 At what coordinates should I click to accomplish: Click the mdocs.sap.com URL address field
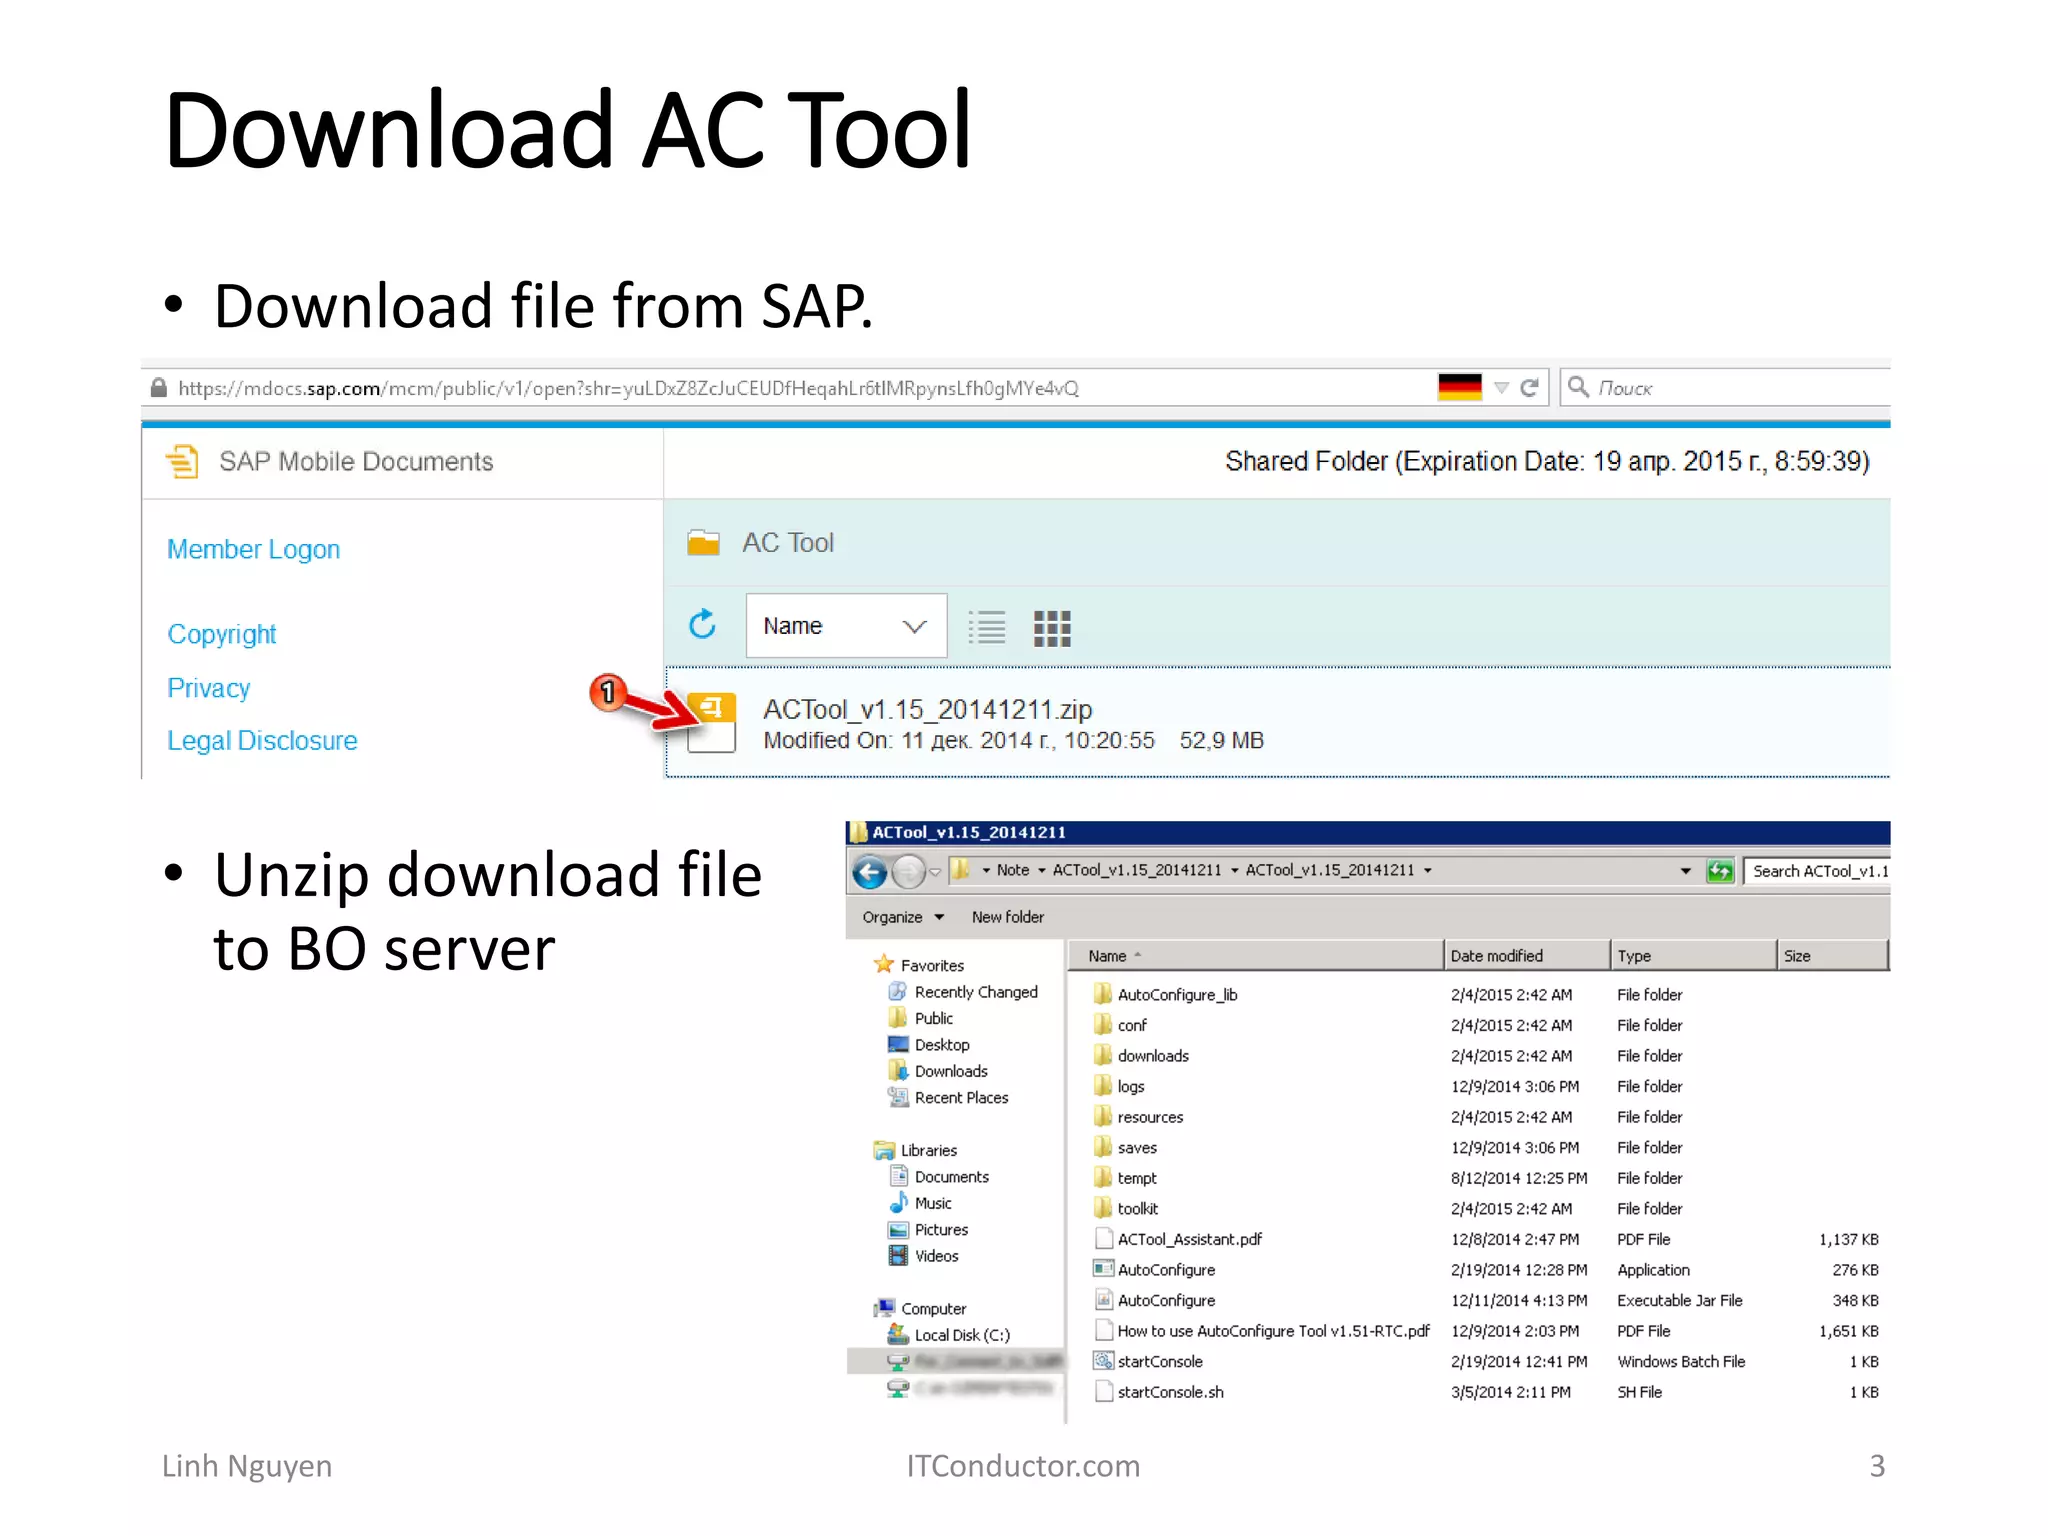(628, 388)
